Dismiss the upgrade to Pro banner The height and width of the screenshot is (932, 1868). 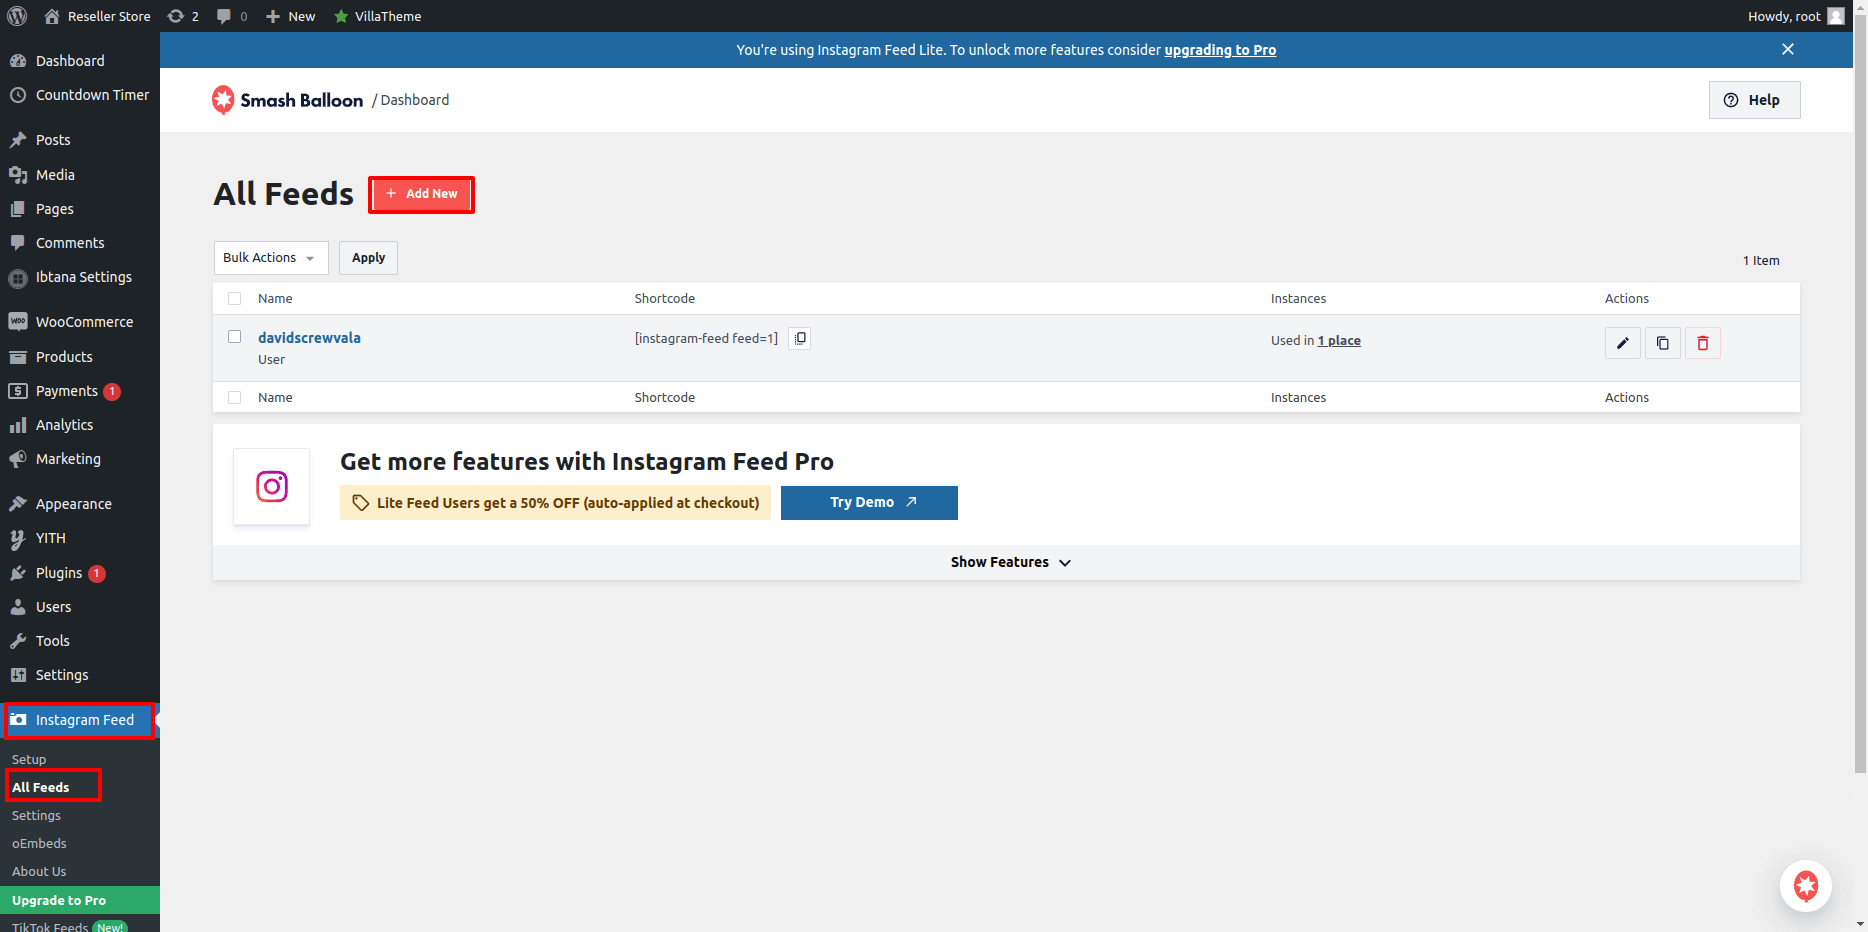(x=1787, y=49)
